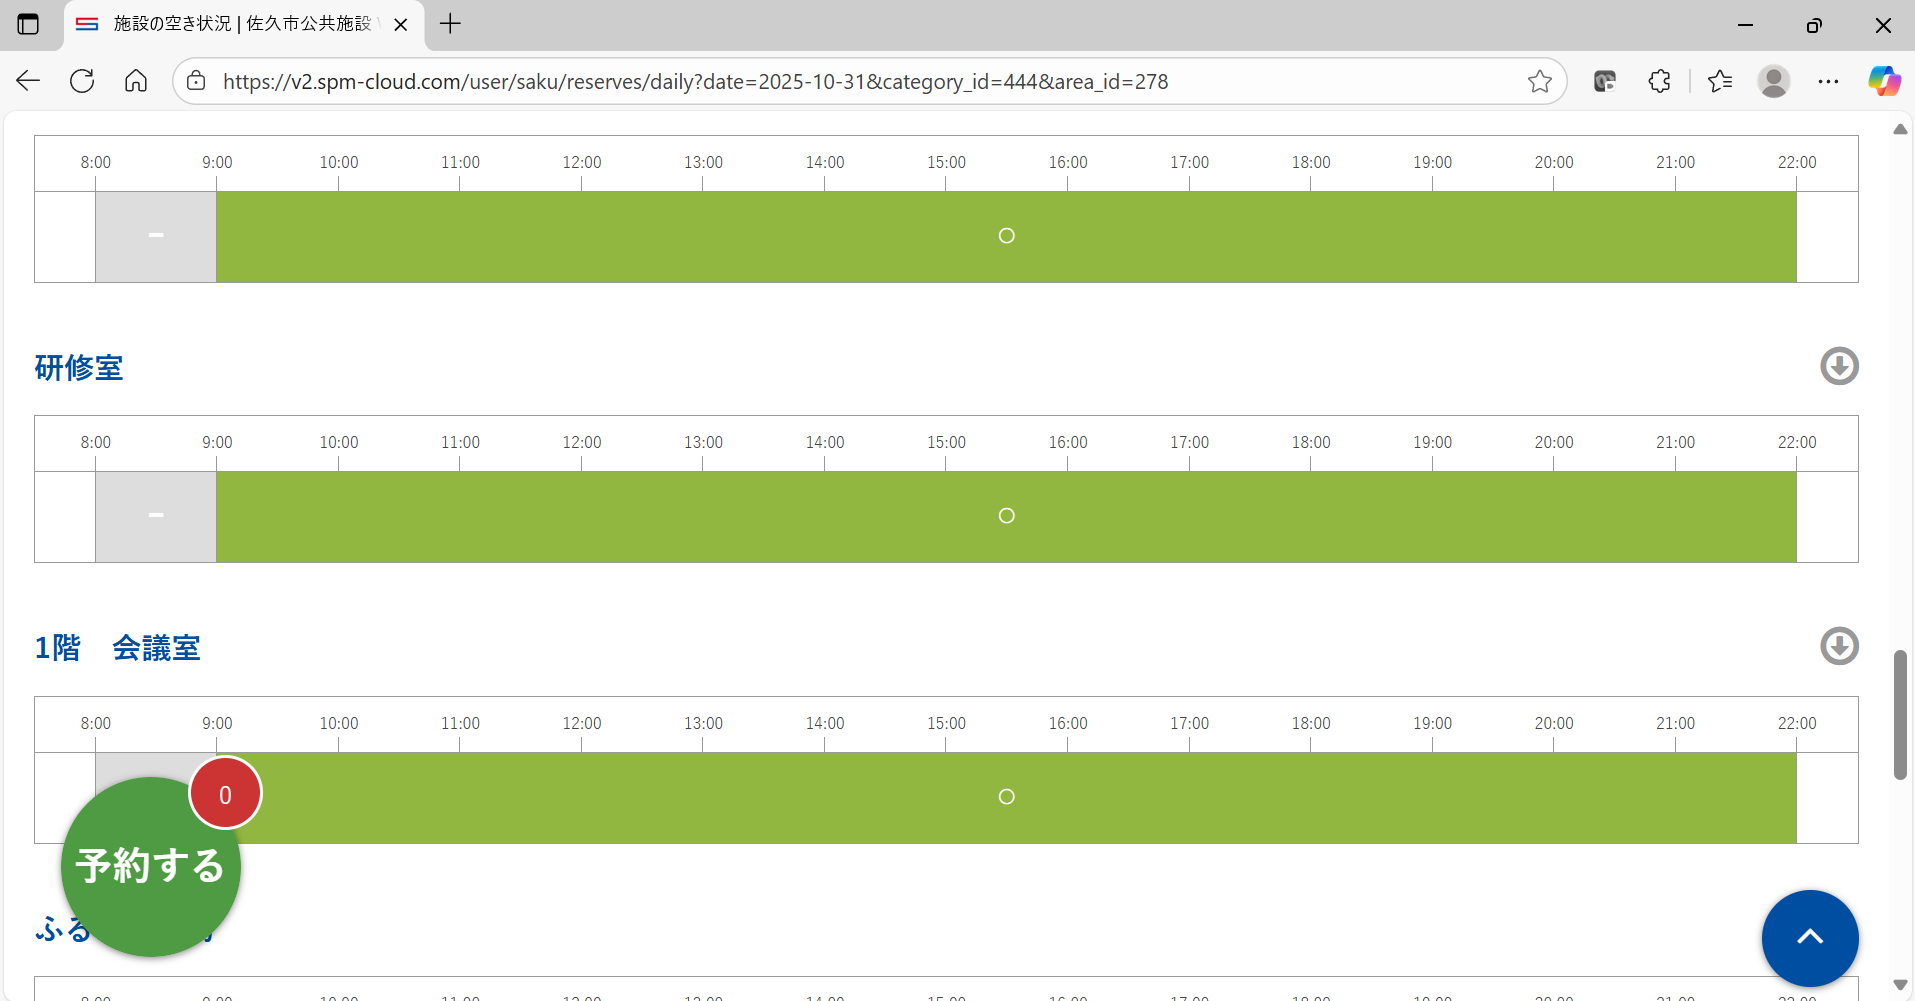Image resolution: width=1915 pixels, height=1001 pixels.
Task: Click the browser back arrow
Action: coord(28,81)
